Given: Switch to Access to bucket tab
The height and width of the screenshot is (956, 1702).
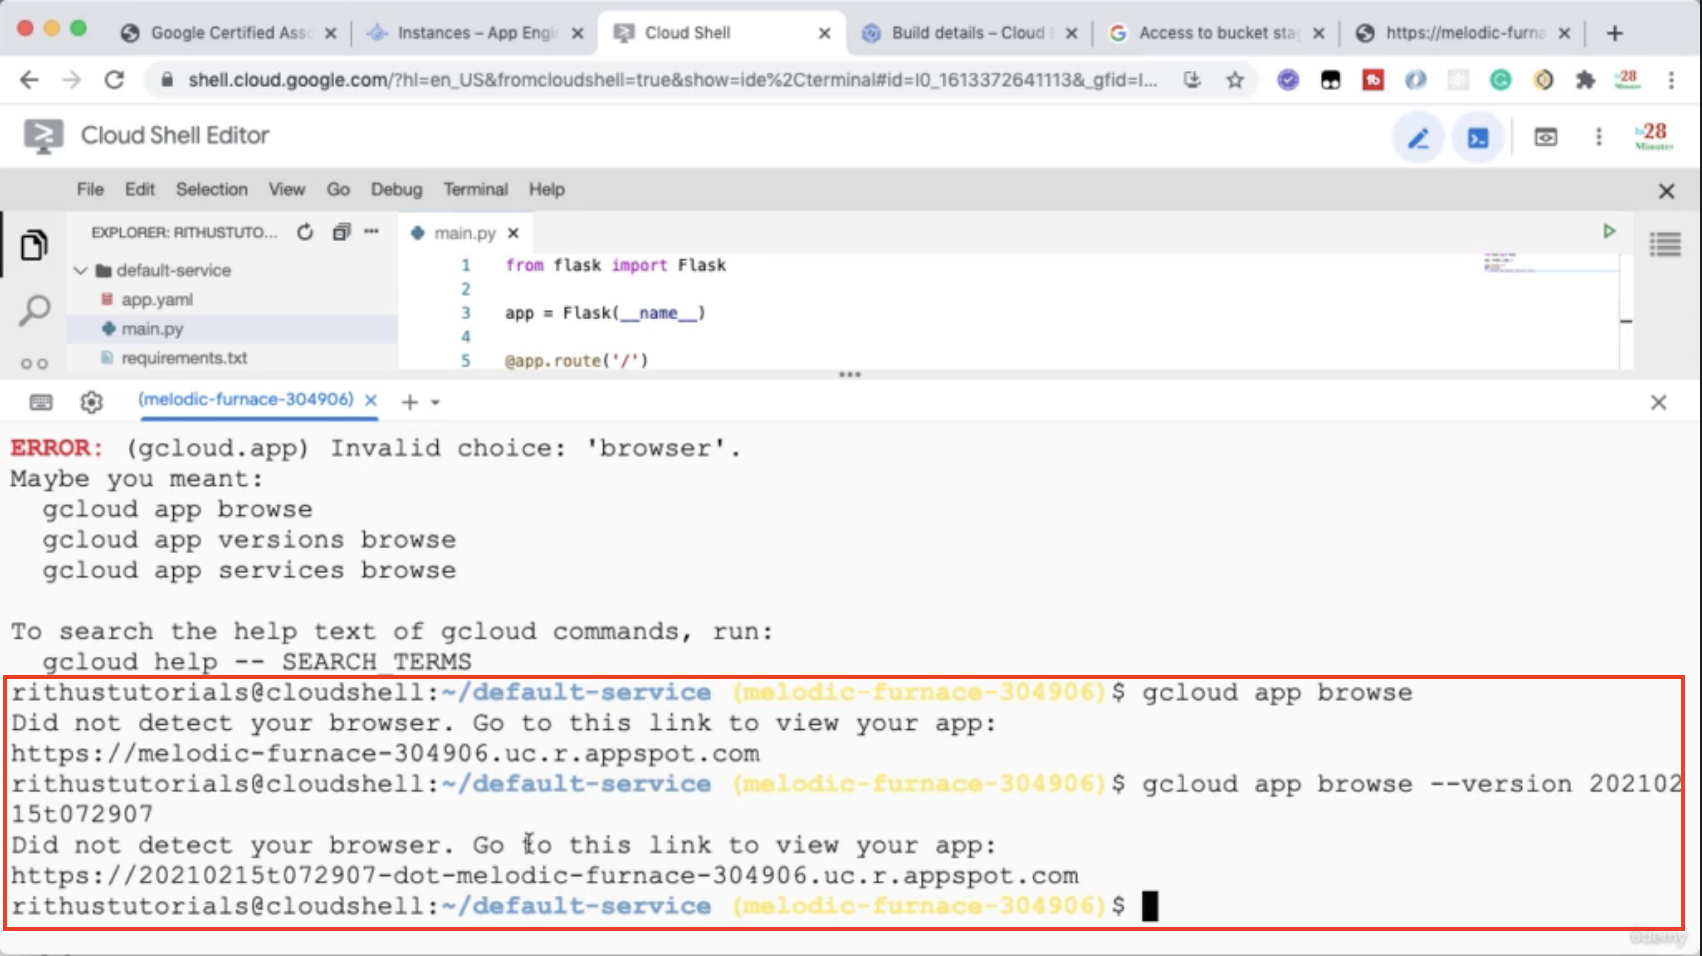Looking at the screenshot, I should coord(1216,33).
